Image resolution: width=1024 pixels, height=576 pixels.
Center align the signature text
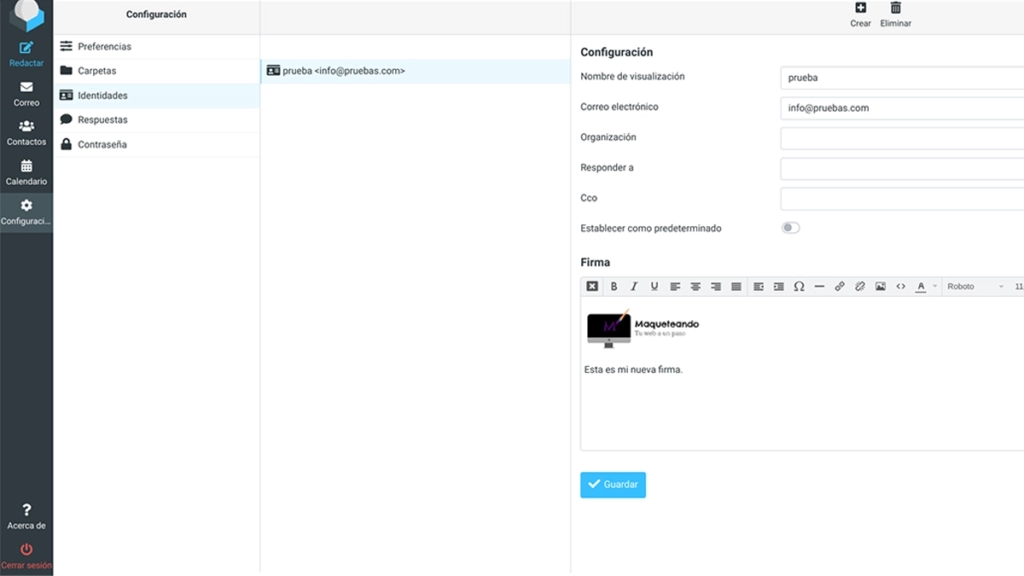click(x=696, y=286)
